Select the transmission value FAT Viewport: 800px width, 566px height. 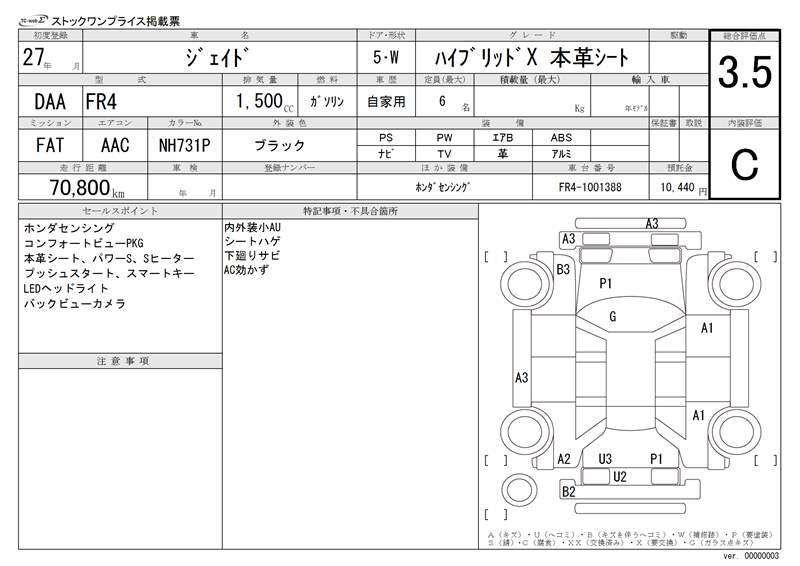(x=50, y=145)
